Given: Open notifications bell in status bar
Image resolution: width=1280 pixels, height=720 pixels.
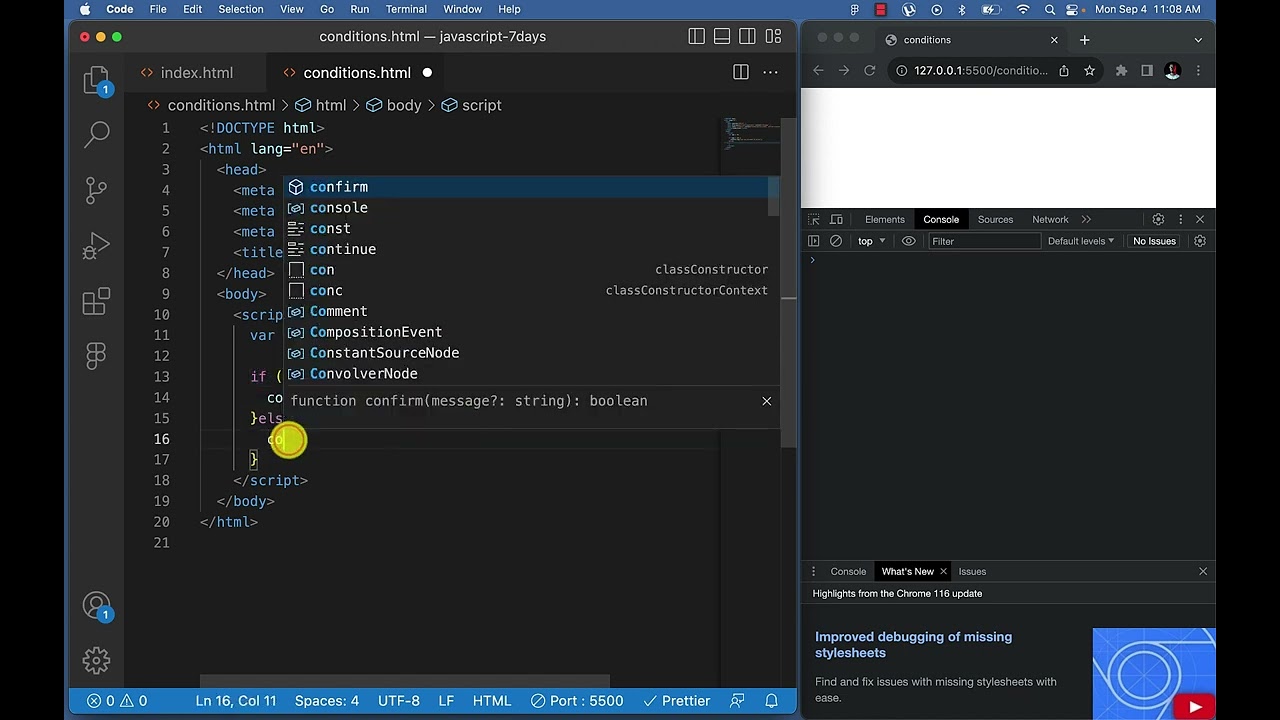Looking at the screenshot, I should (x=772, y=701).
